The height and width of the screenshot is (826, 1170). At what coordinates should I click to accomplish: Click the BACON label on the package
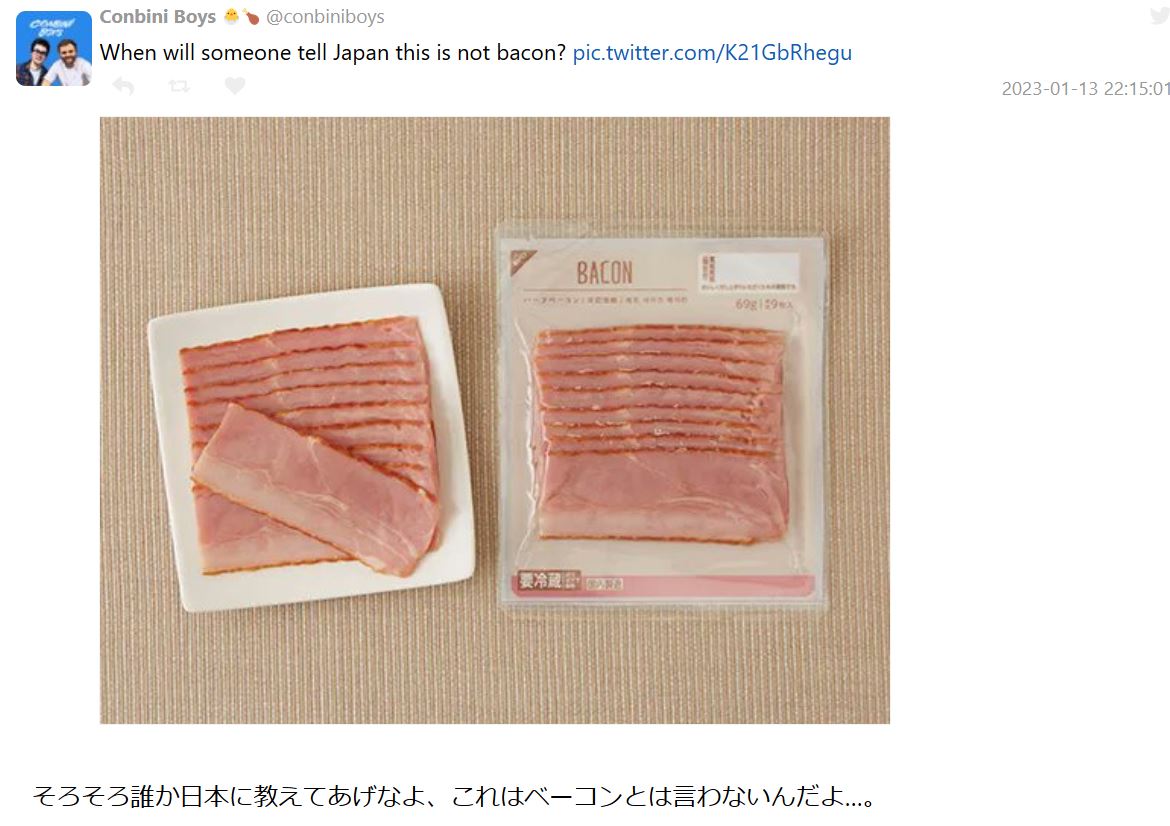[604, 272]
